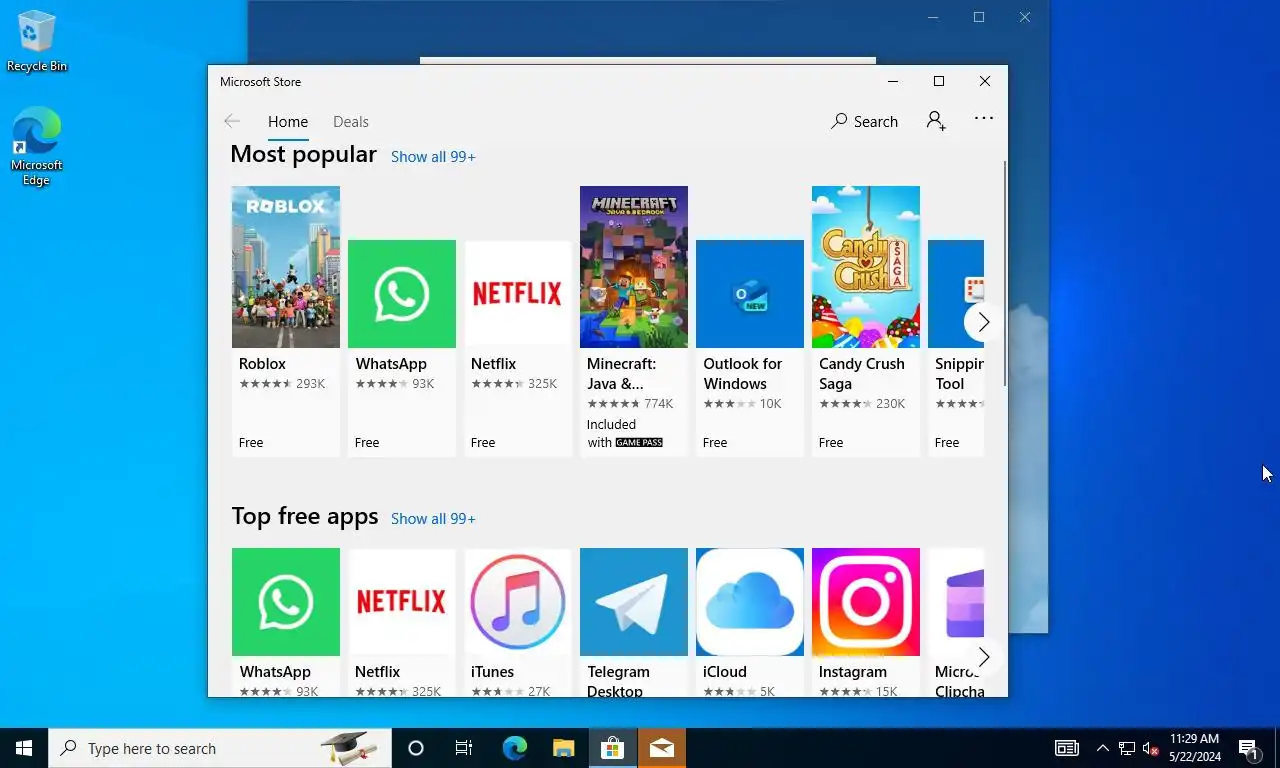Open WhatsApp icon in Top free apps
Screen dimensions: 1280x768
(x=286, y=602)
